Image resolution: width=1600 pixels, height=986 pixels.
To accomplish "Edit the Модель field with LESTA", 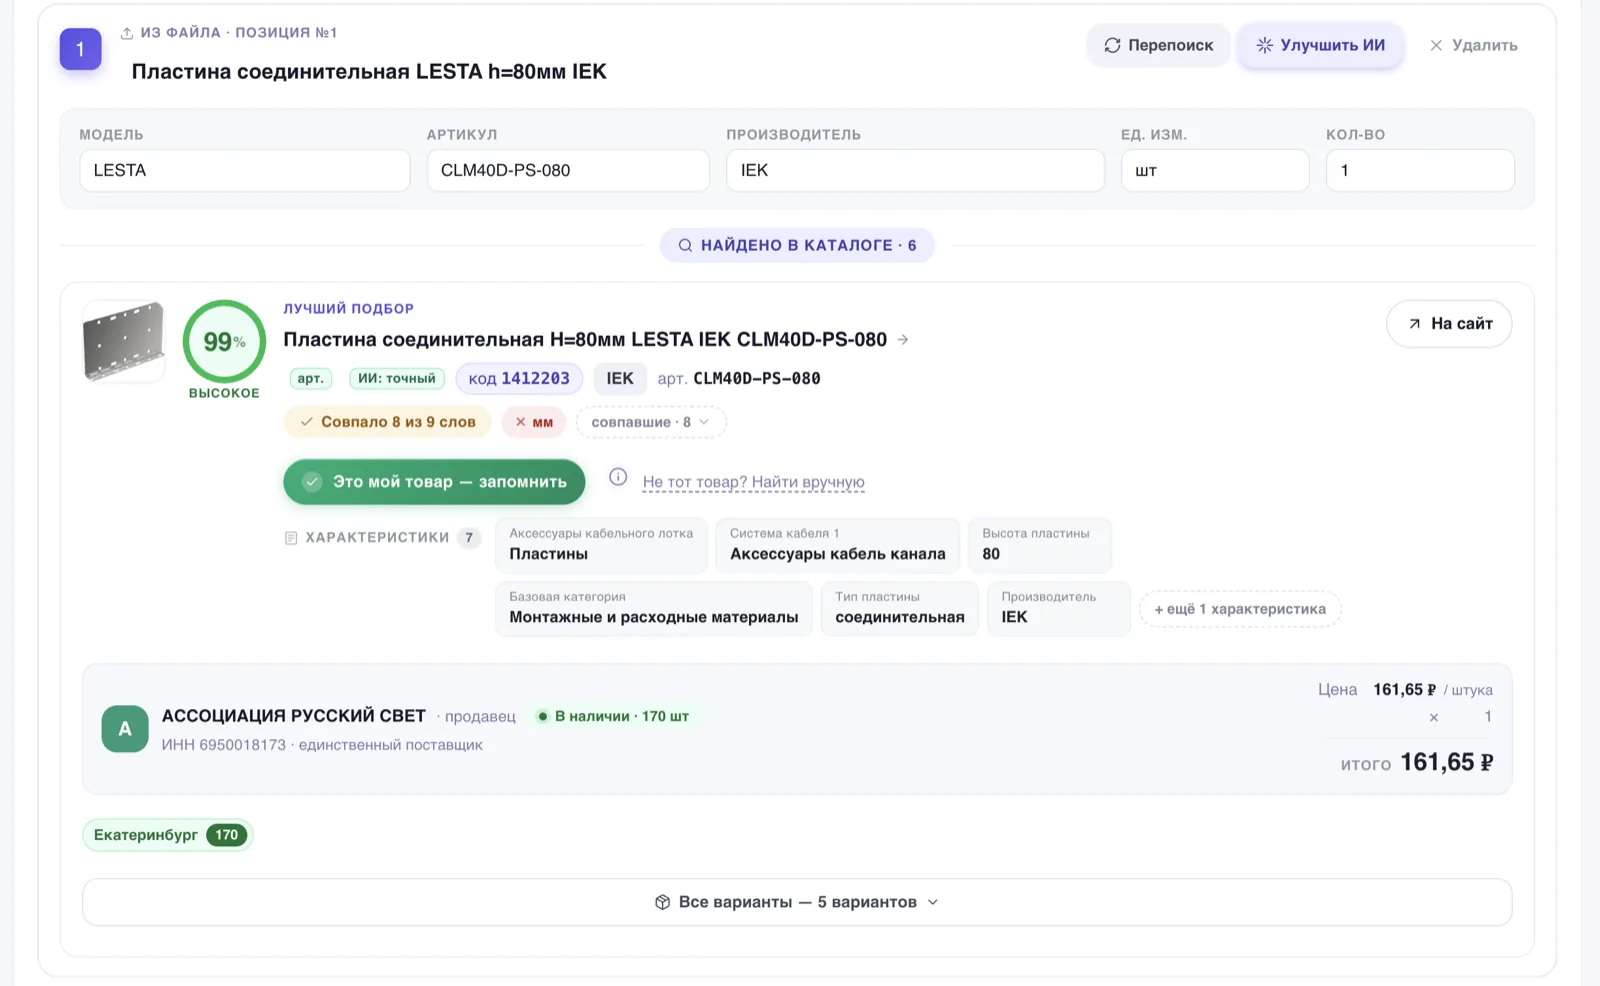I will (x=245, y=170).
